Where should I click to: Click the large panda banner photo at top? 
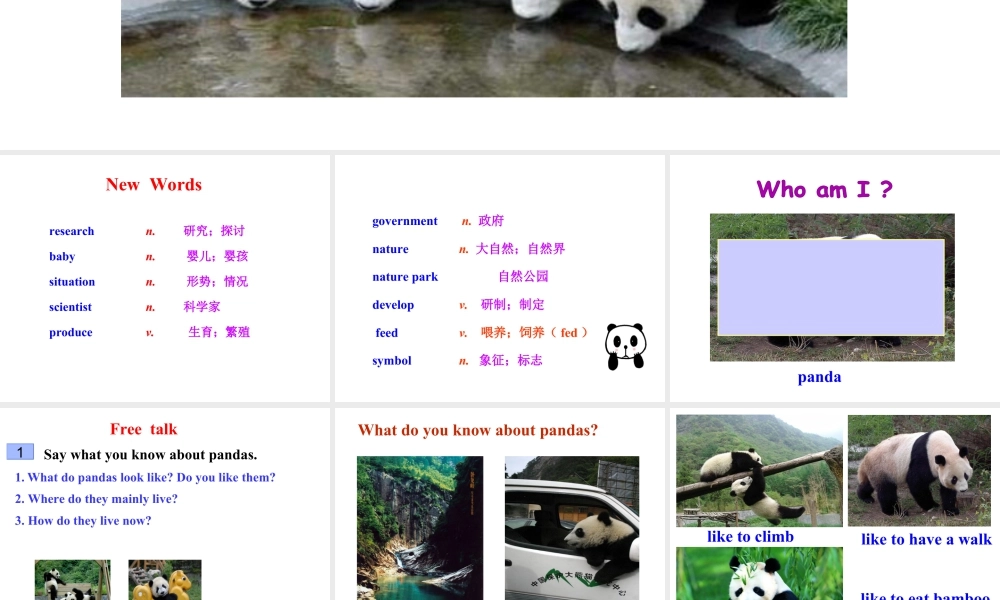click(x=484, y=48)
